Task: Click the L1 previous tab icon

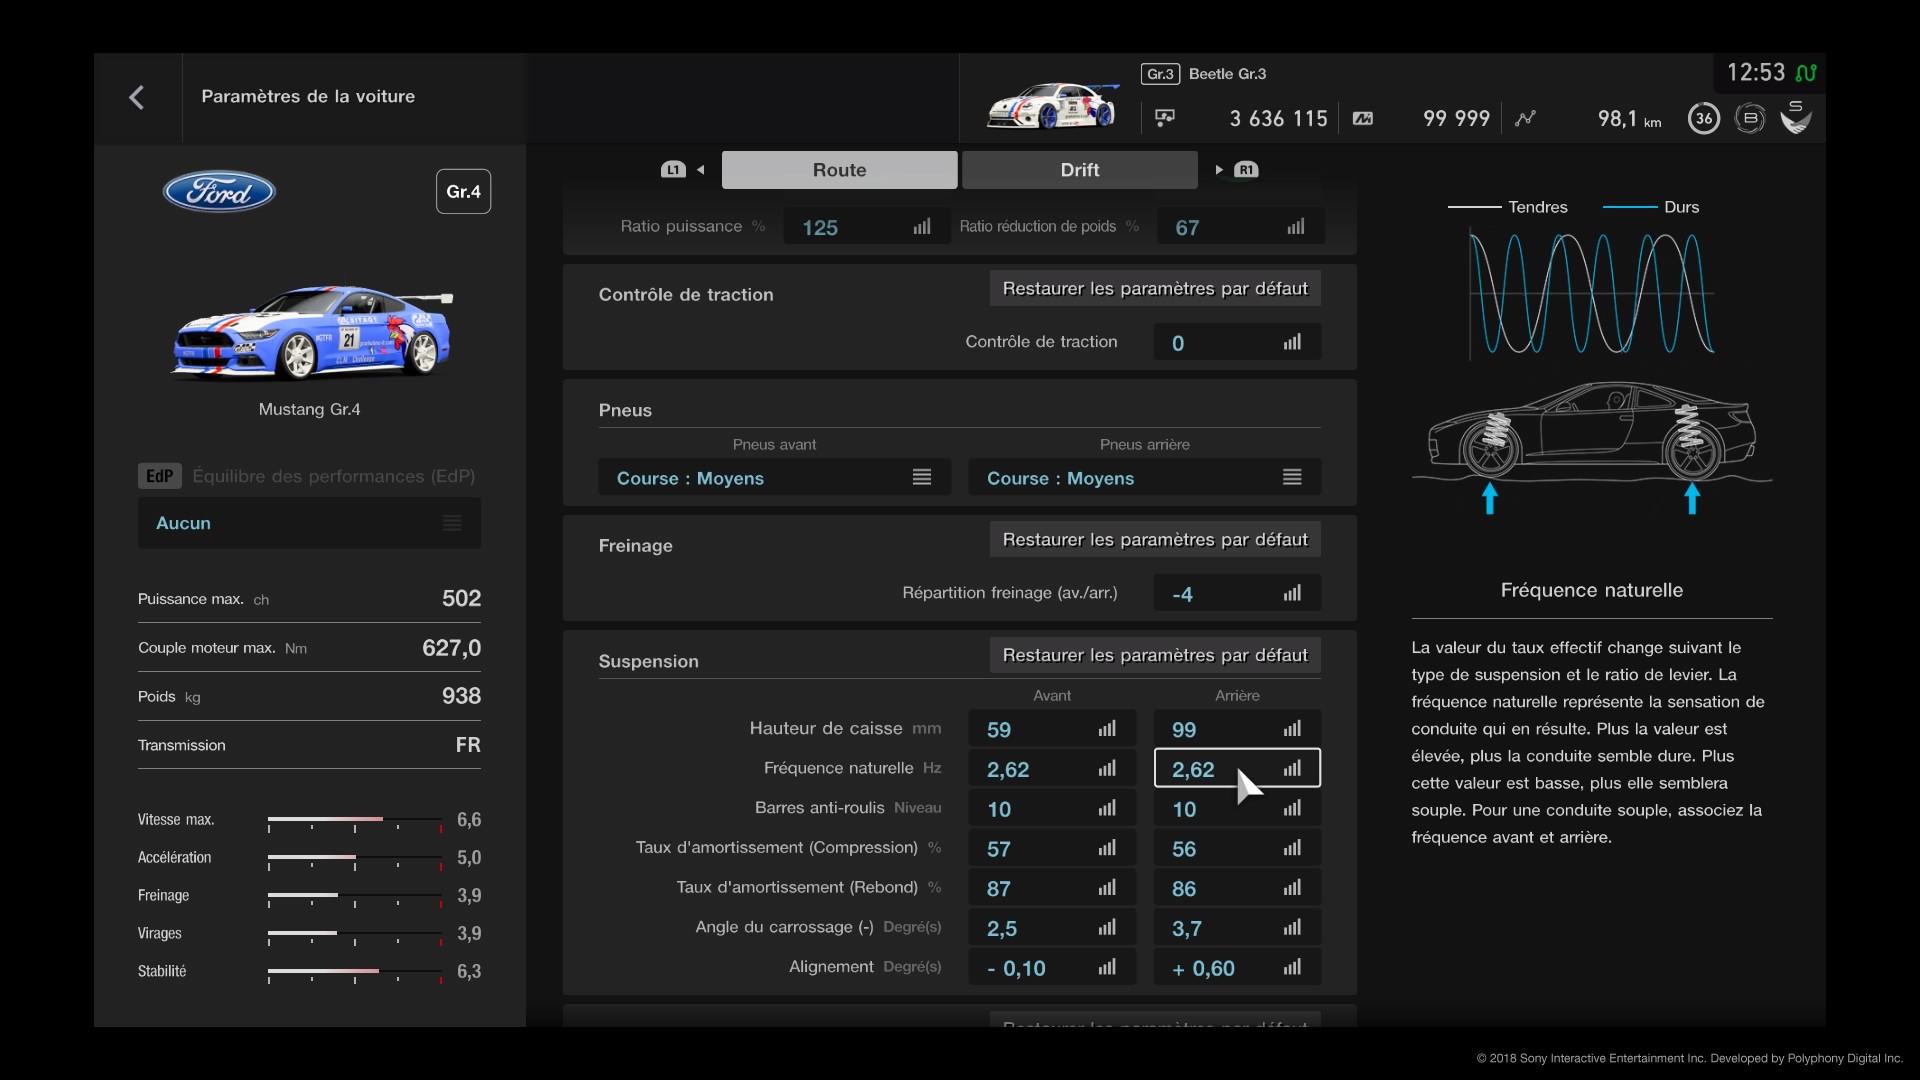Action: (x=673, y=170)
